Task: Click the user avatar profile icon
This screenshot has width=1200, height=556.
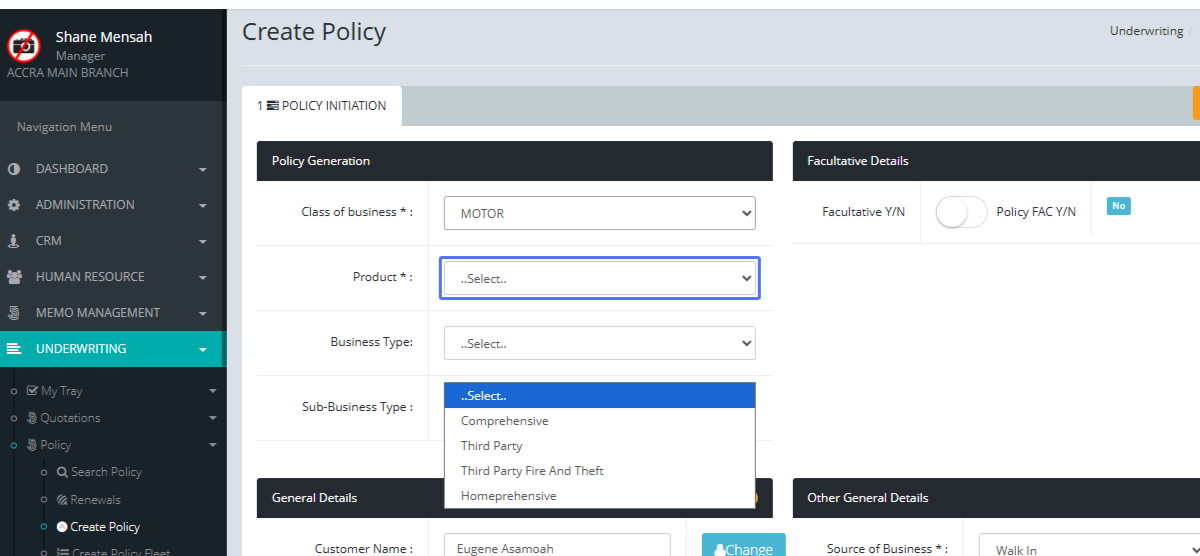Action: point(24,46)
